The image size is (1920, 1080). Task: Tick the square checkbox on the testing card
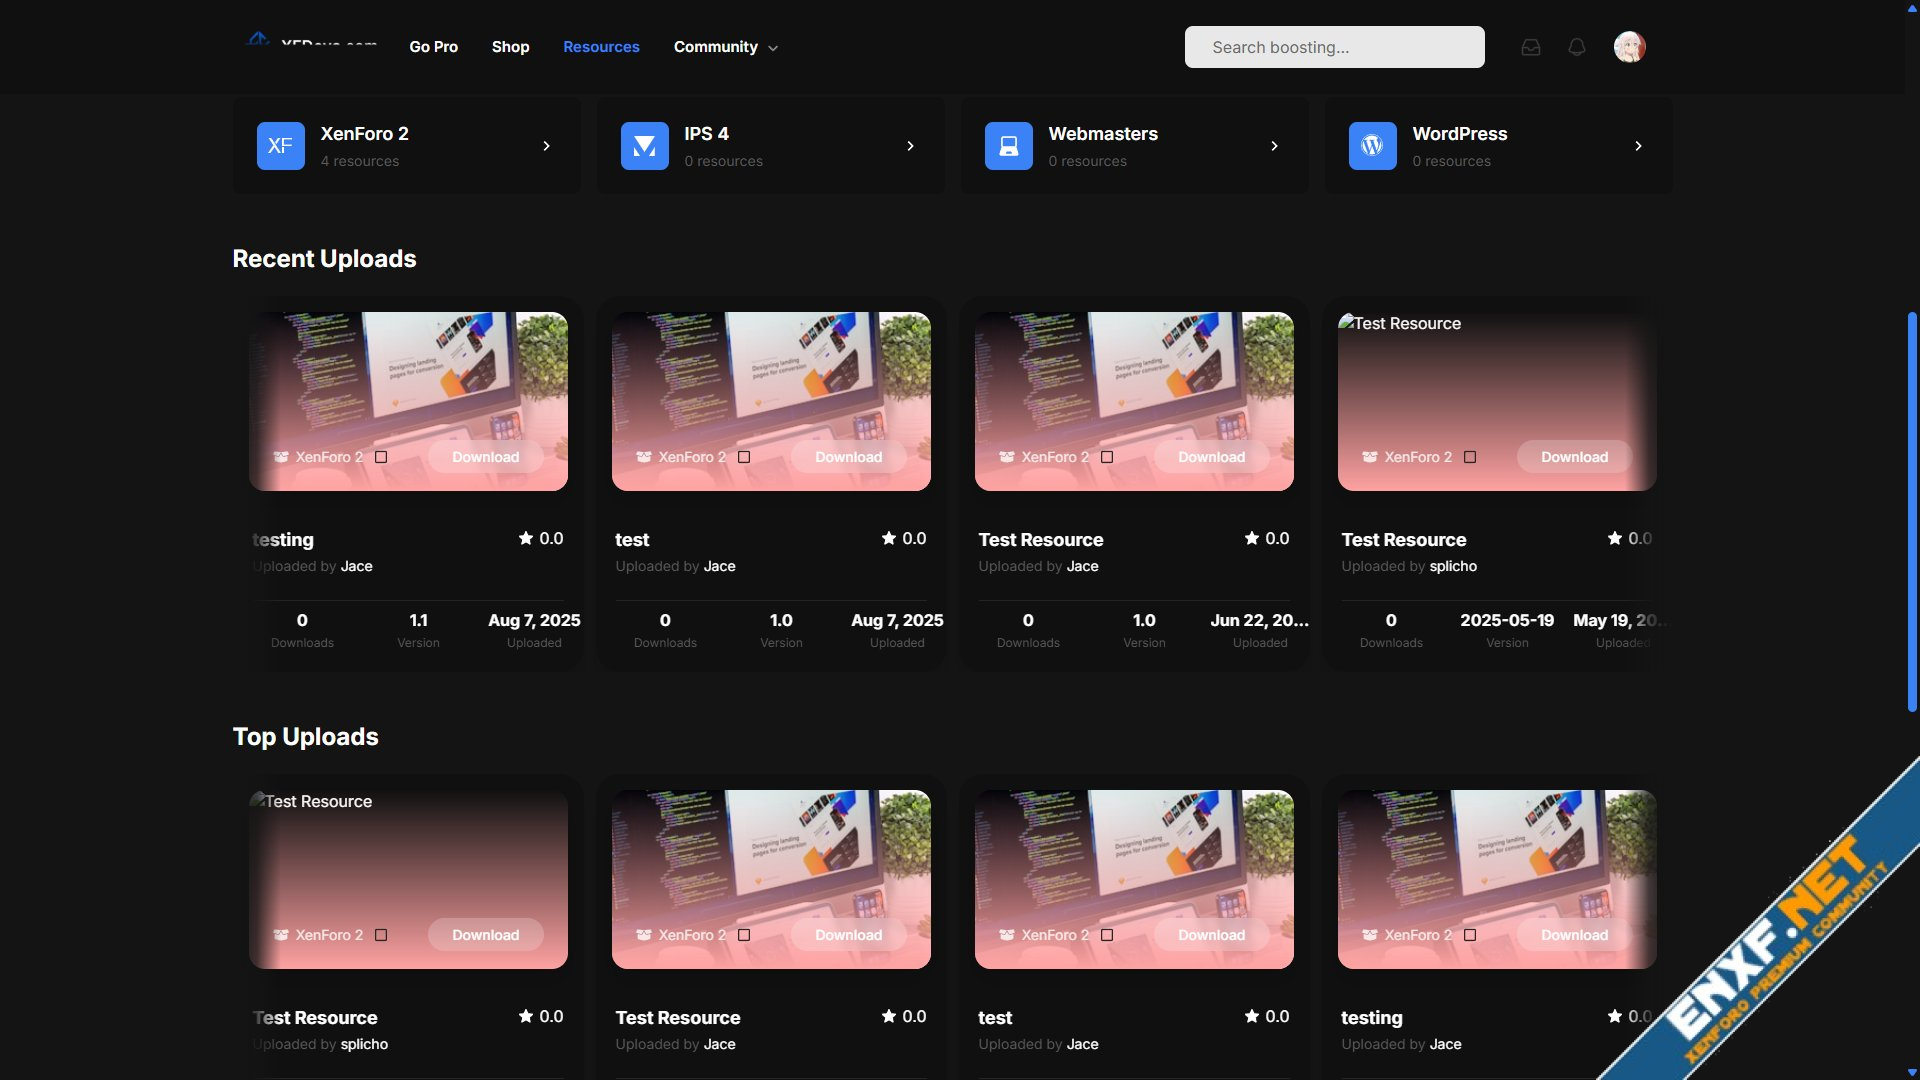(381, 457)
